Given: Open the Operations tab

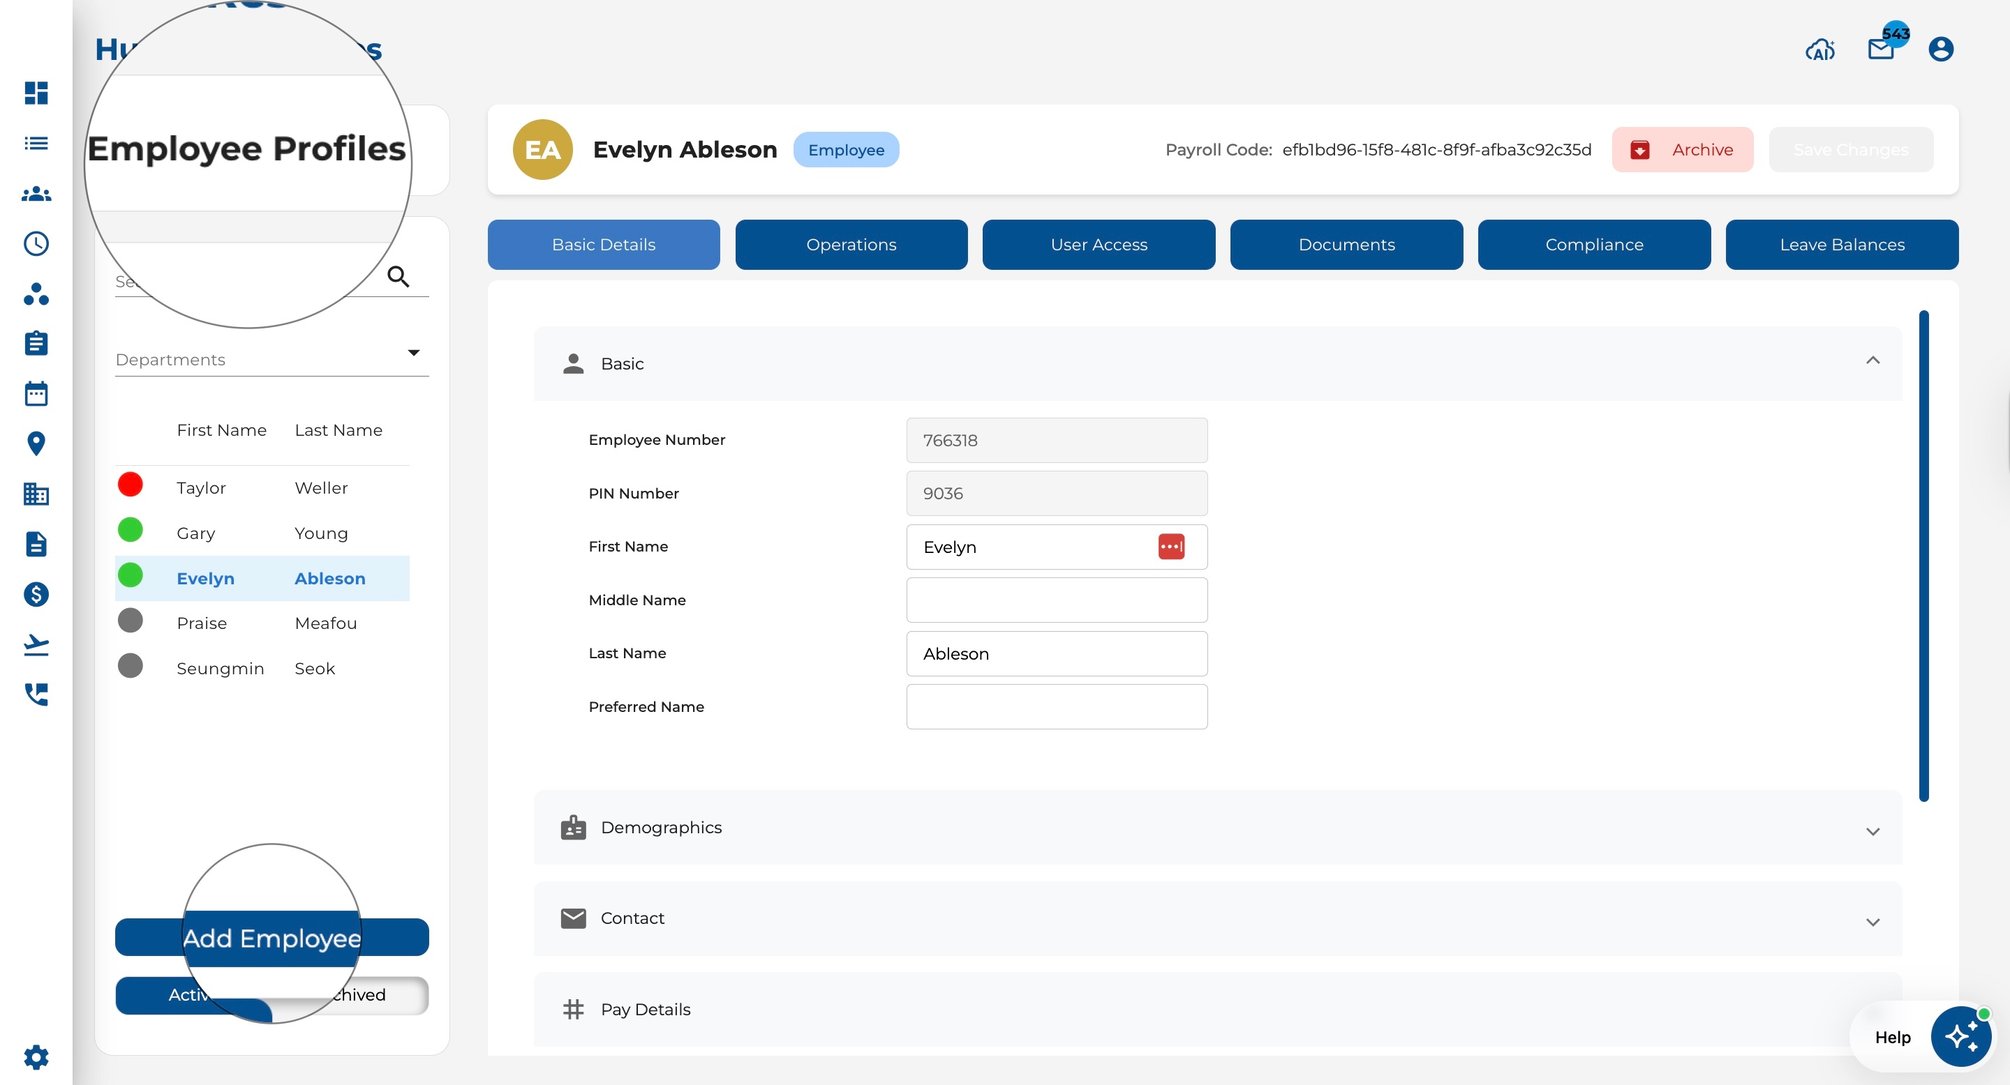Looking at the screenshot, I should click(851, 245).
